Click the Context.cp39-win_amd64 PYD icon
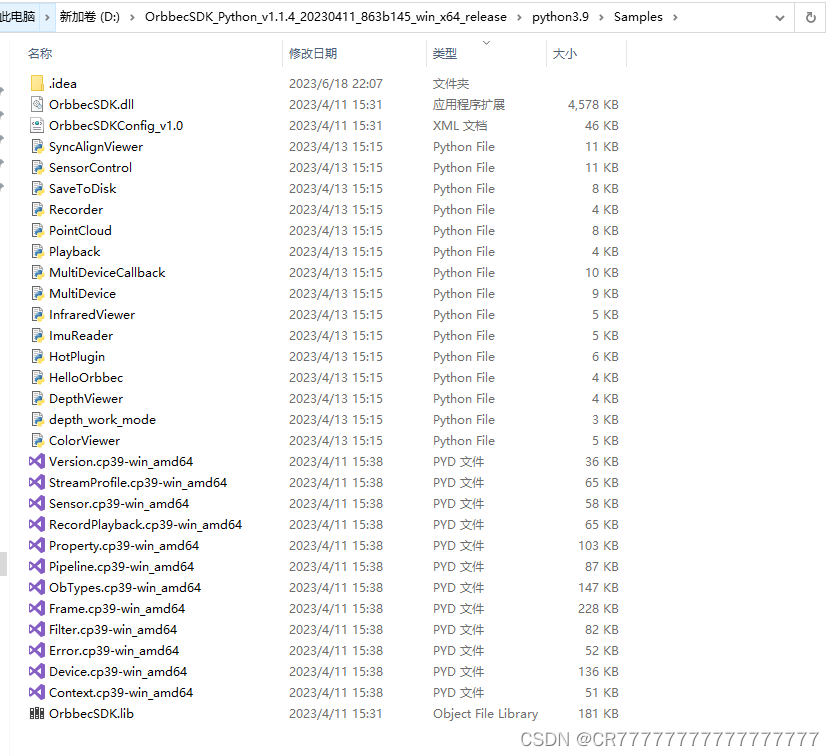This screenshot has width=834, height=756. [x=37, y=693]
